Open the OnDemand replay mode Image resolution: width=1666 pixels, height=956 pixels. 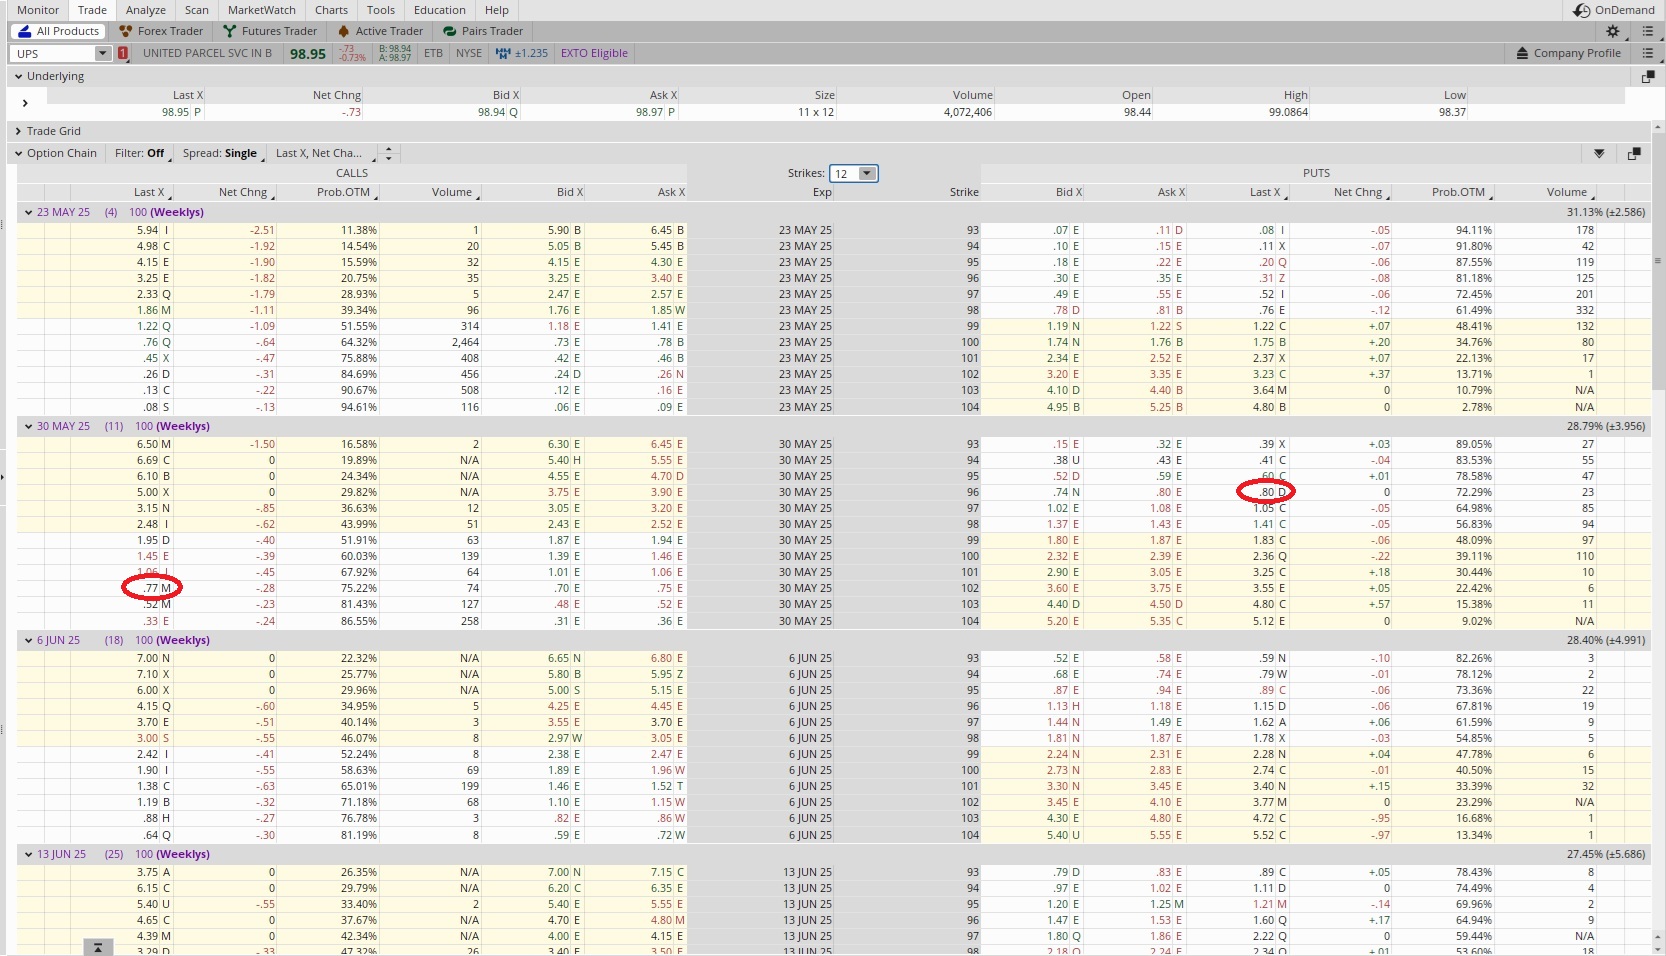(1613, 10)
